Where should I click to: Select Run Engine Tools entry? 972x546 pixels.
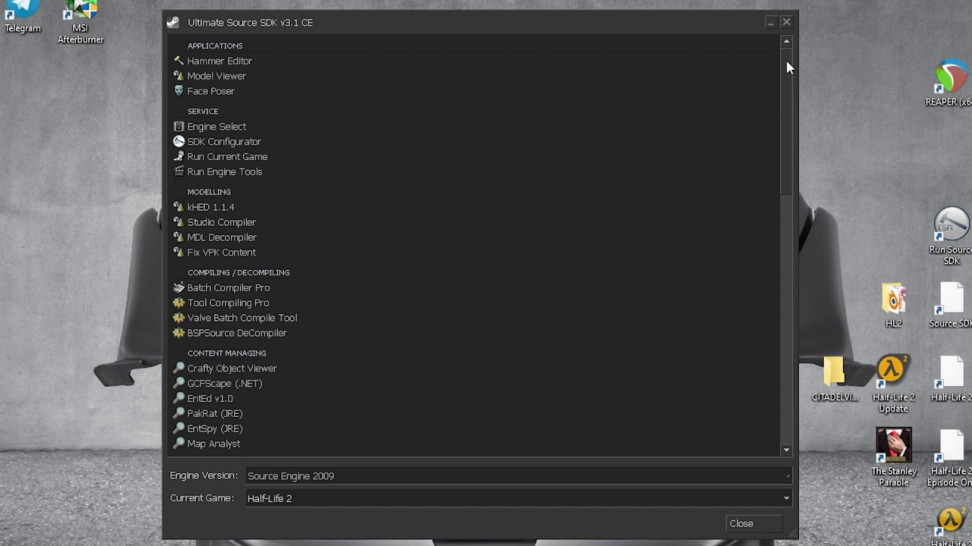pos(224,172)
